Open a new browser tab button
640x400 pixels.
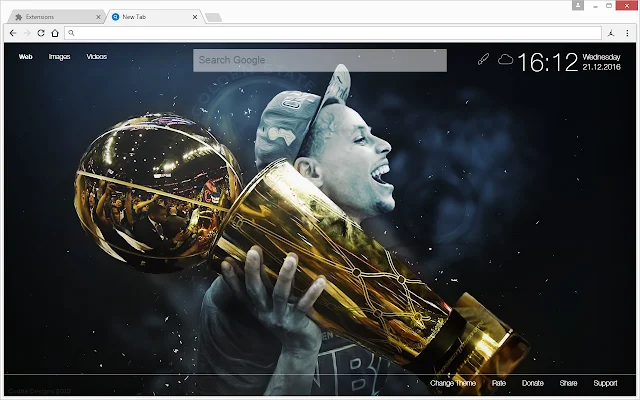(213, 17)
